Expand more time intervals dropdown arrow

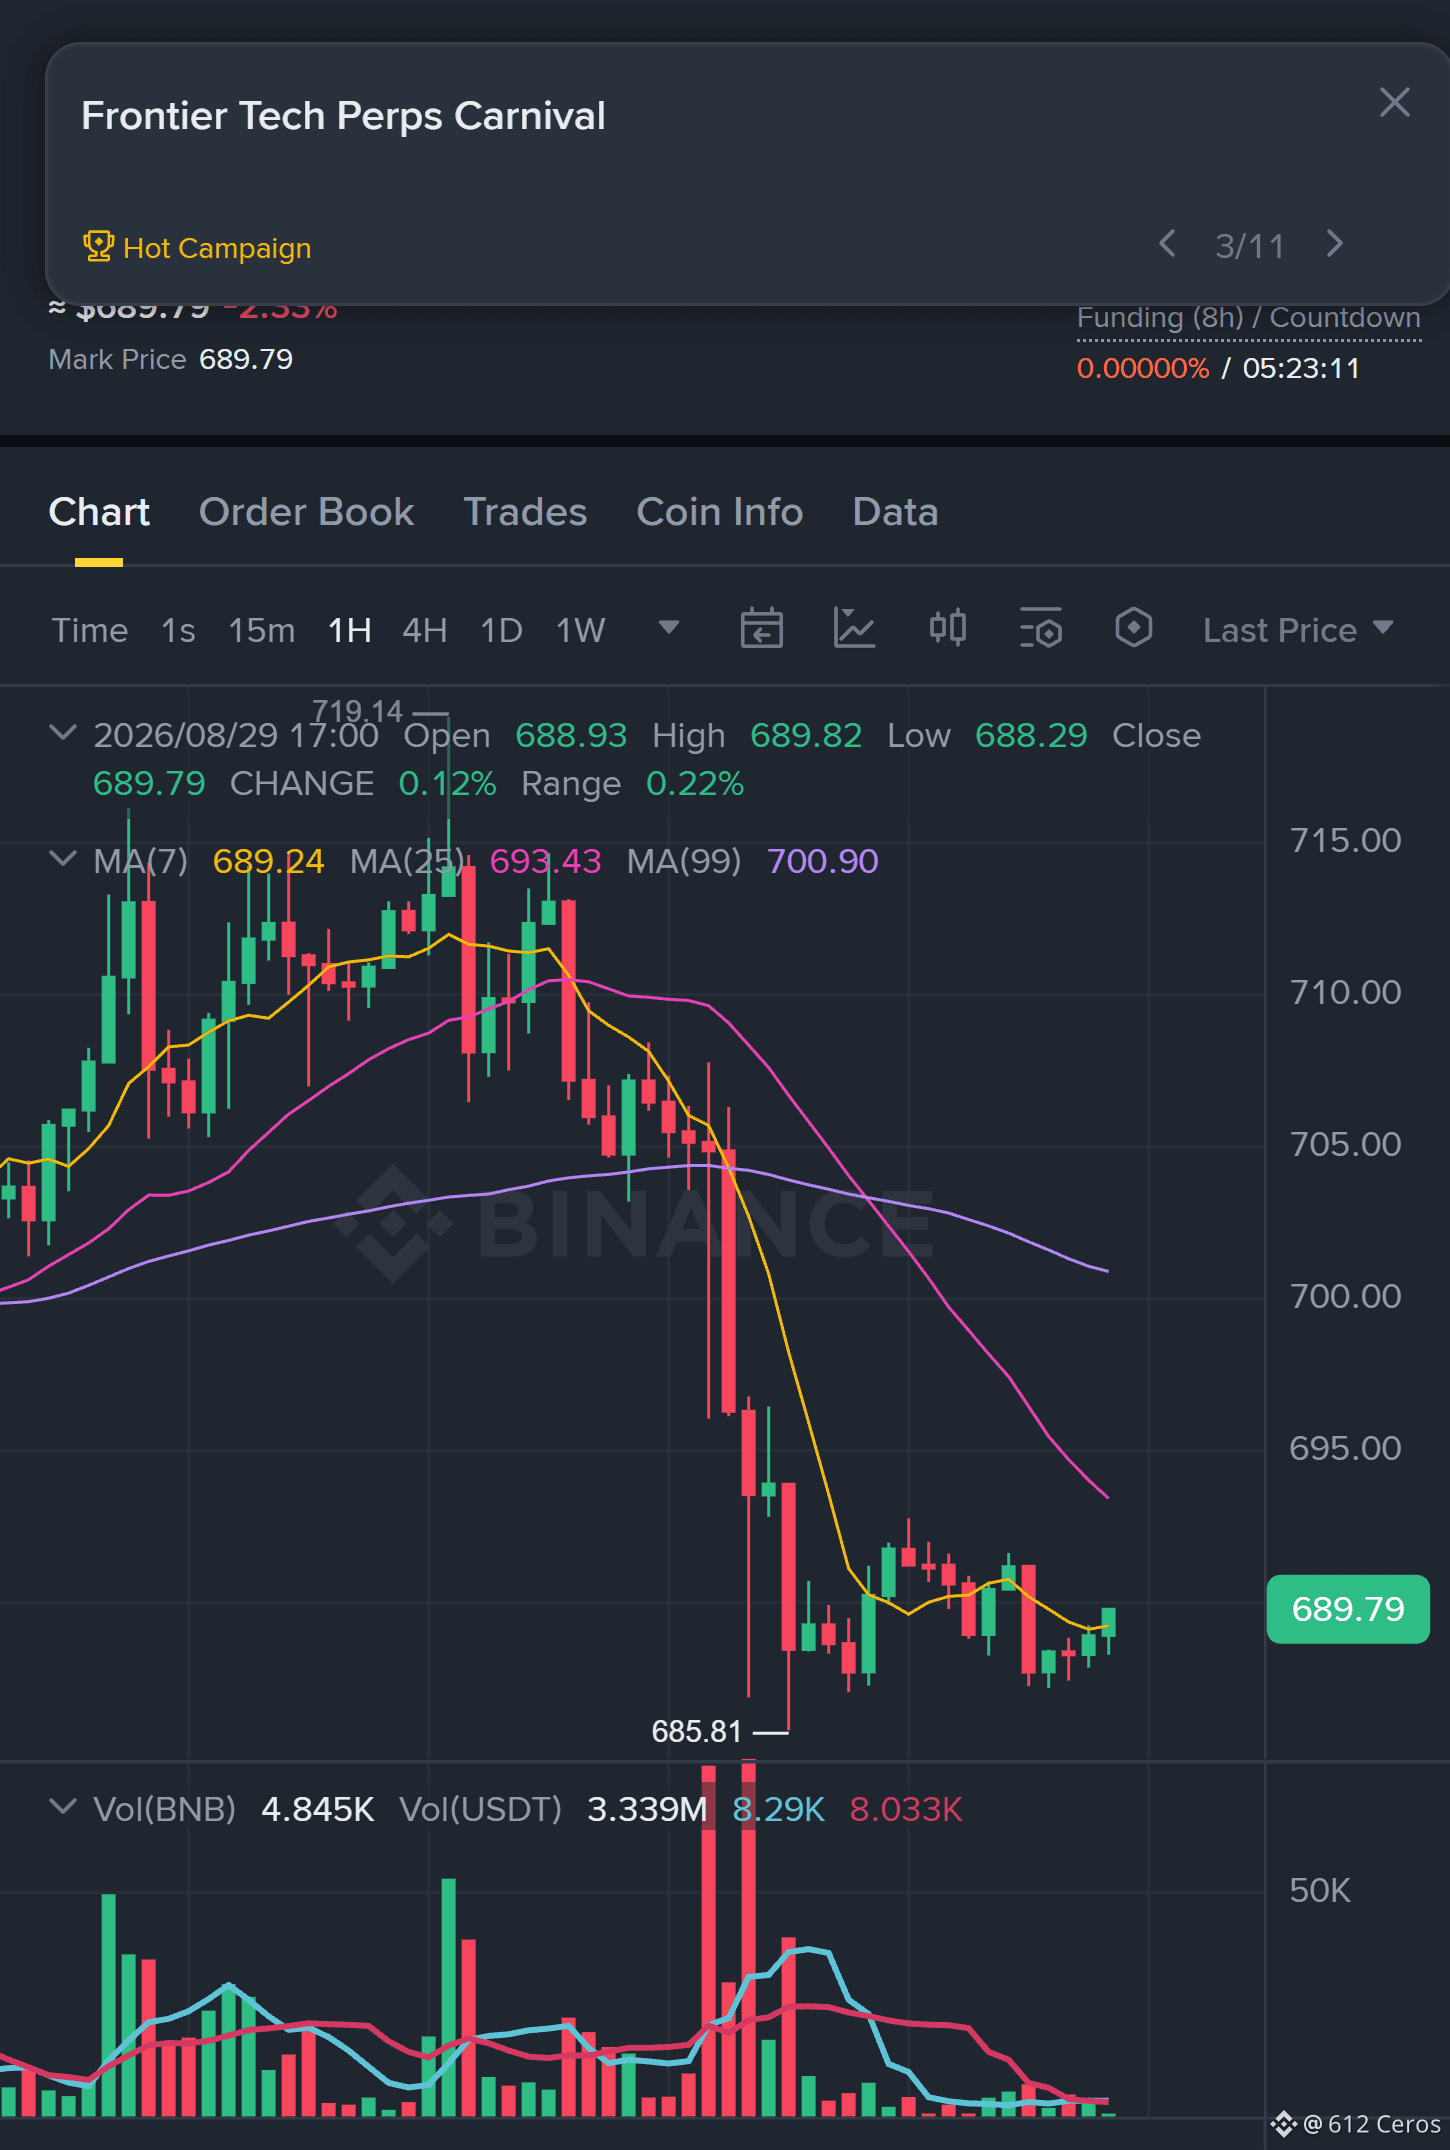click(x=669, y=628)
